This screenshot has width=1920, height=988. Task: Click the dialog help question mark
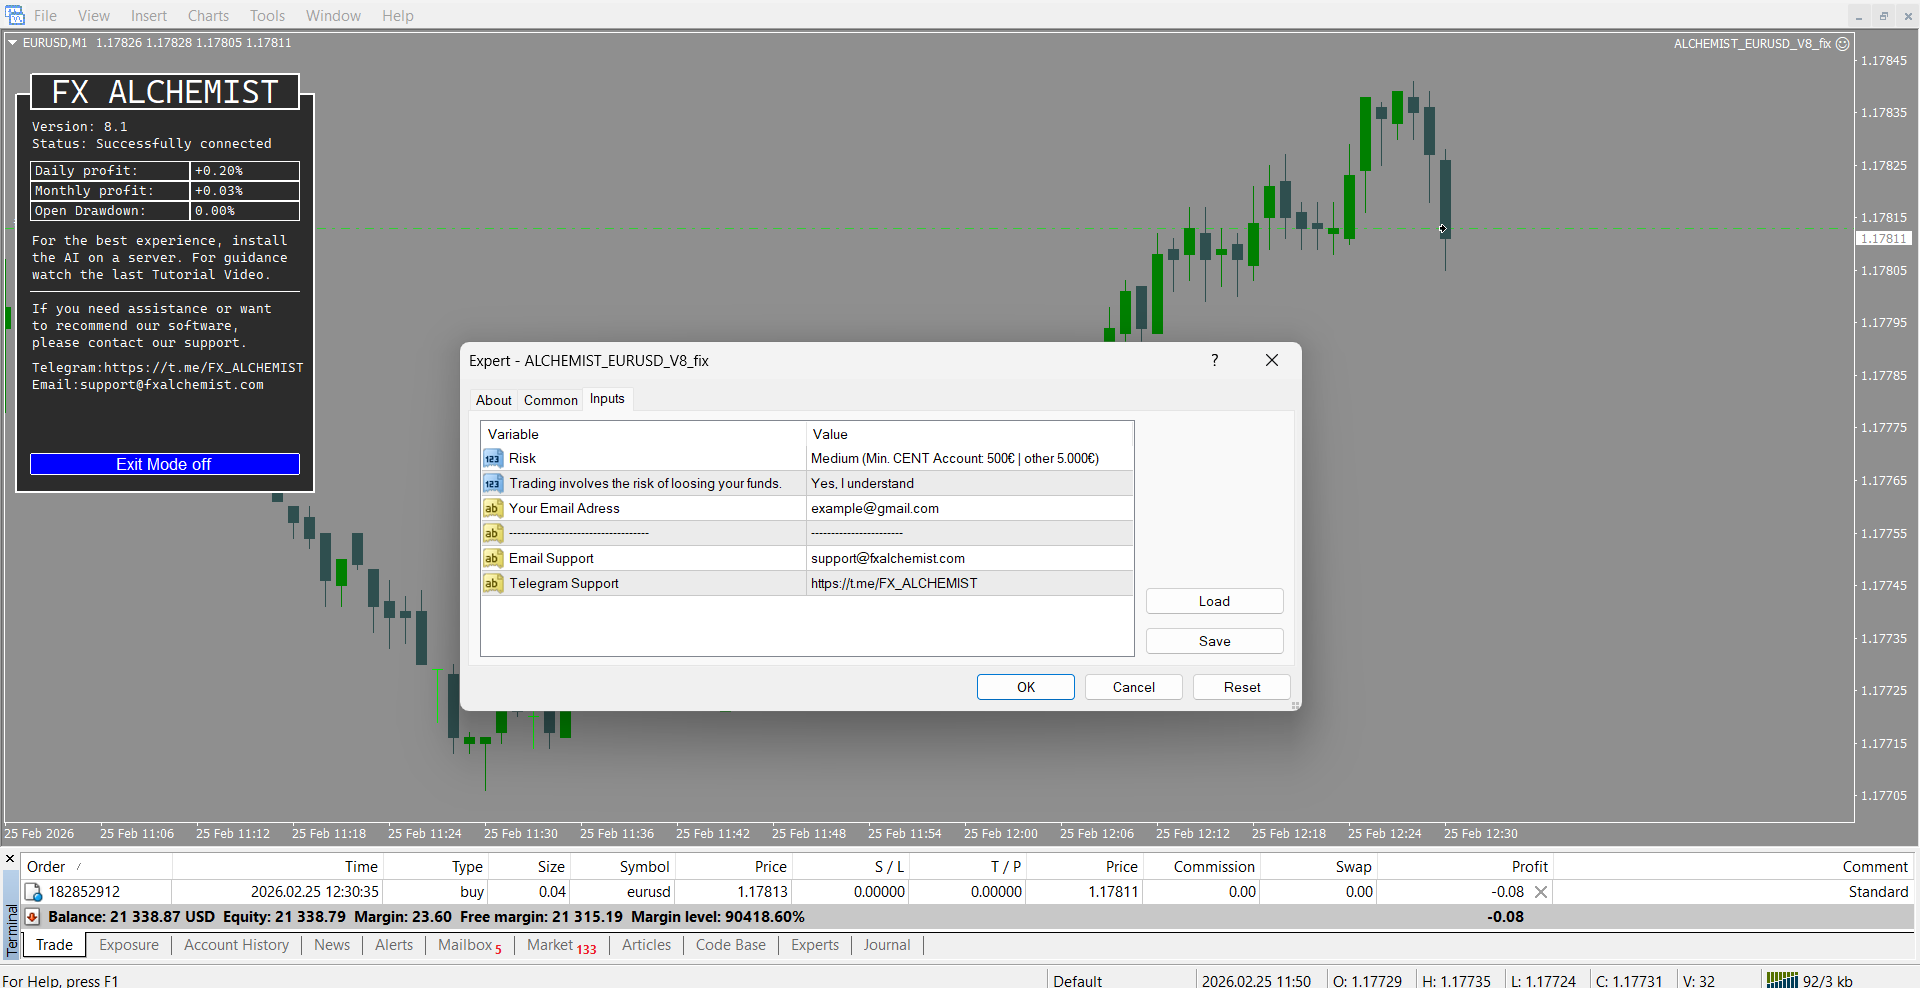click(1215, 360)
